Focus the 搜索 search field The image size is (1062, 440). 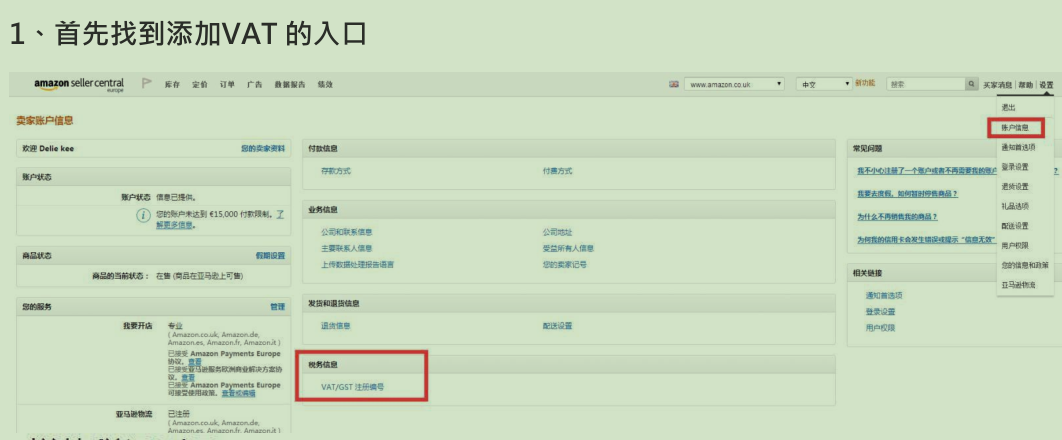point(926,85)
